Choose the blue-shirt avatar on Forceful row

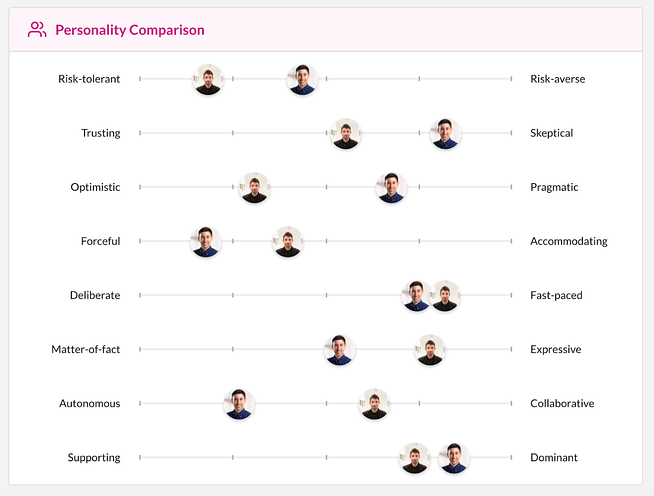206,242
